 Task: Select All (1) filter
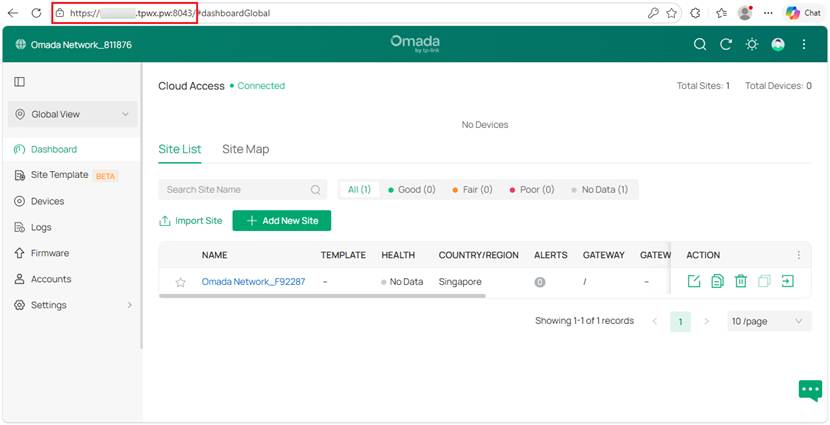click(x=359, y=189)
